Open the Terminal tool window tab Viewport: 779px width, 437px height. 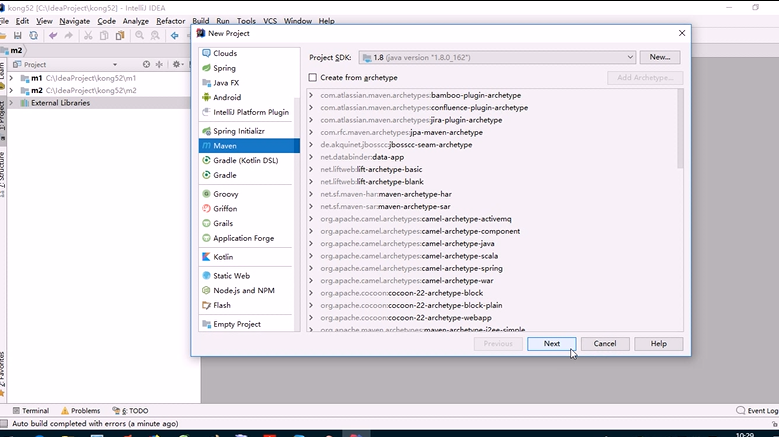(31, 411)
